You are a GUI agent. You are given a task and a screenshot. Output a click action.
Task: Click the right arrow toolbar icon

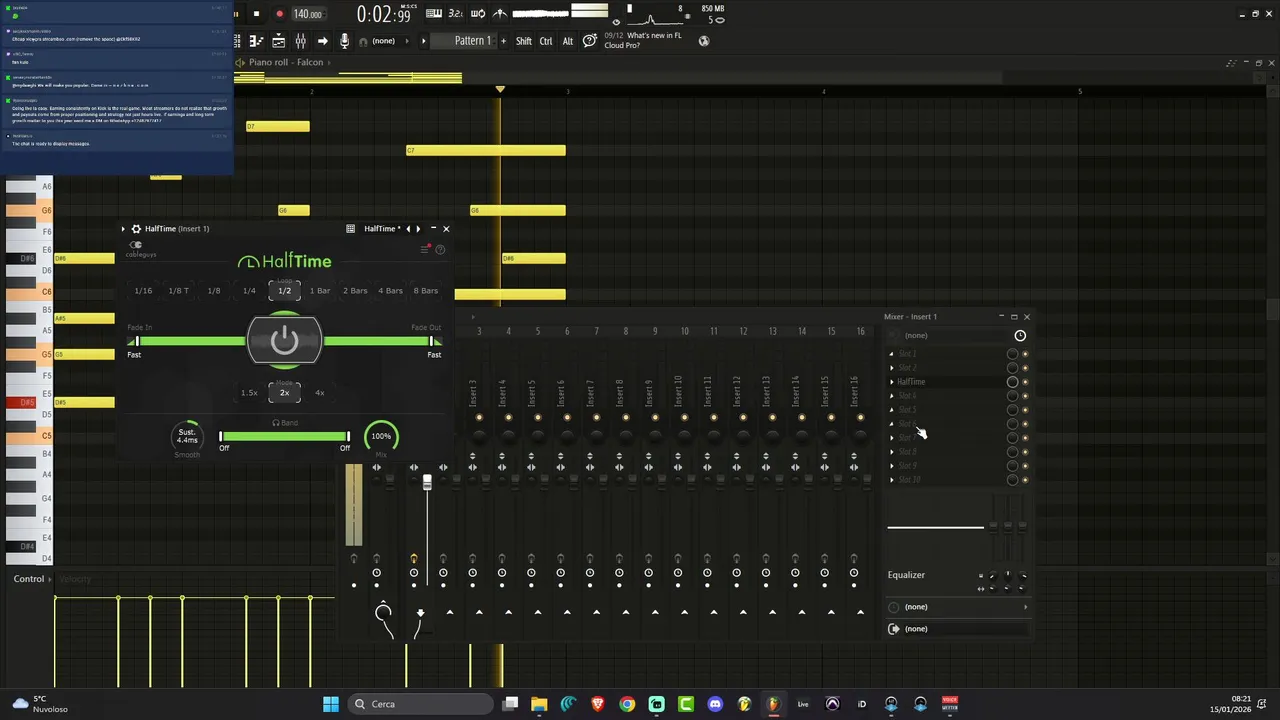click(x=322, y=41)
